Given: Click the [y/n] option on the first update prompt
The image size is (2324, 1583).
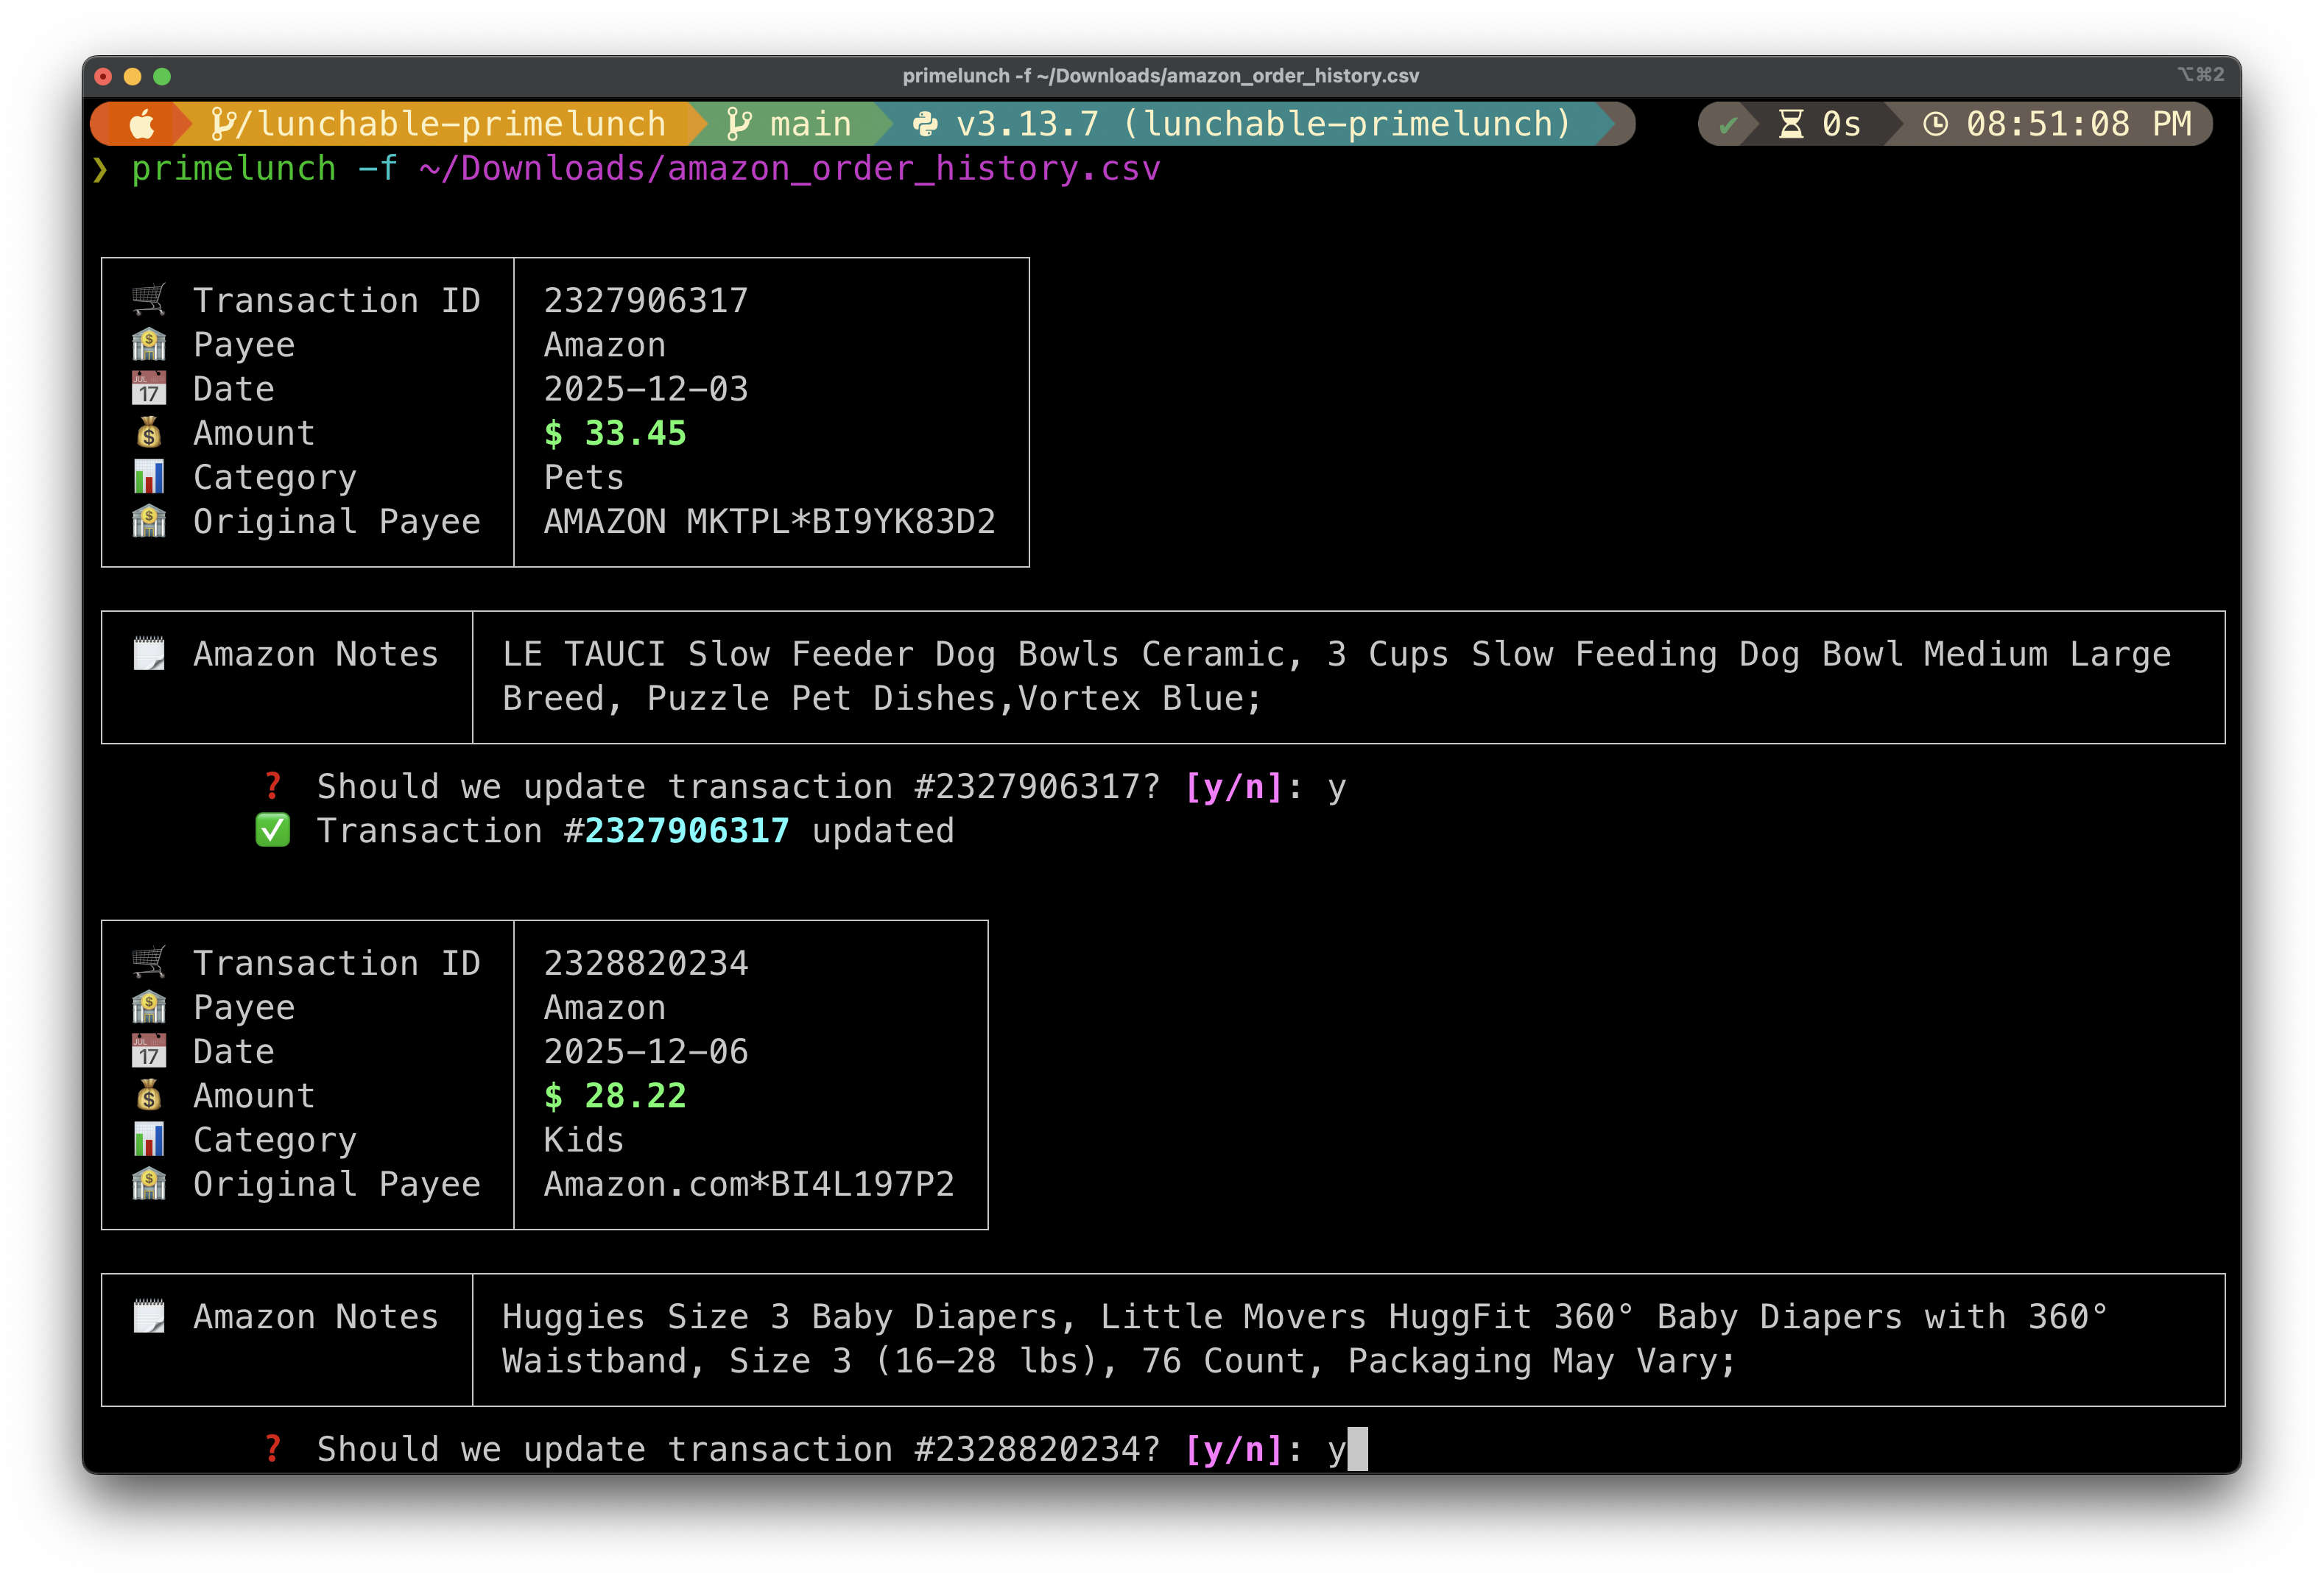Looking at the screenshot, I should (1233, 787).
